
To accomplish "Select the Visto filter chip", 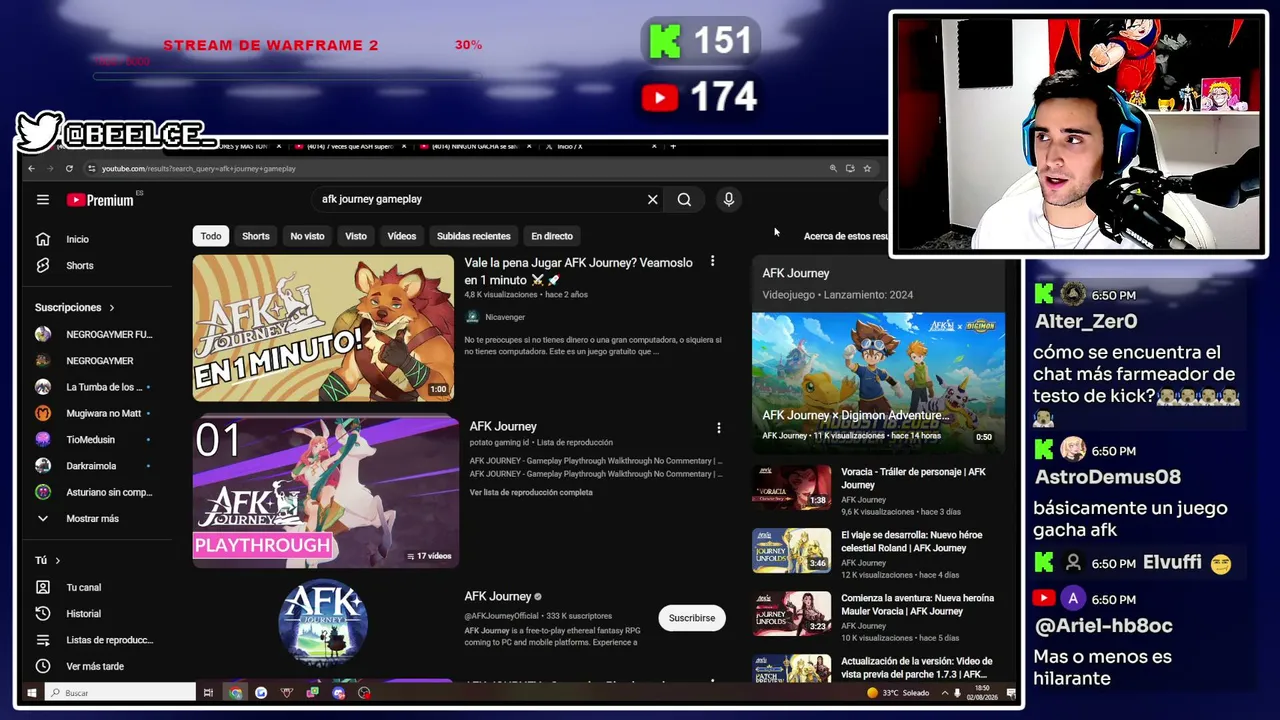I will (356, 236).
